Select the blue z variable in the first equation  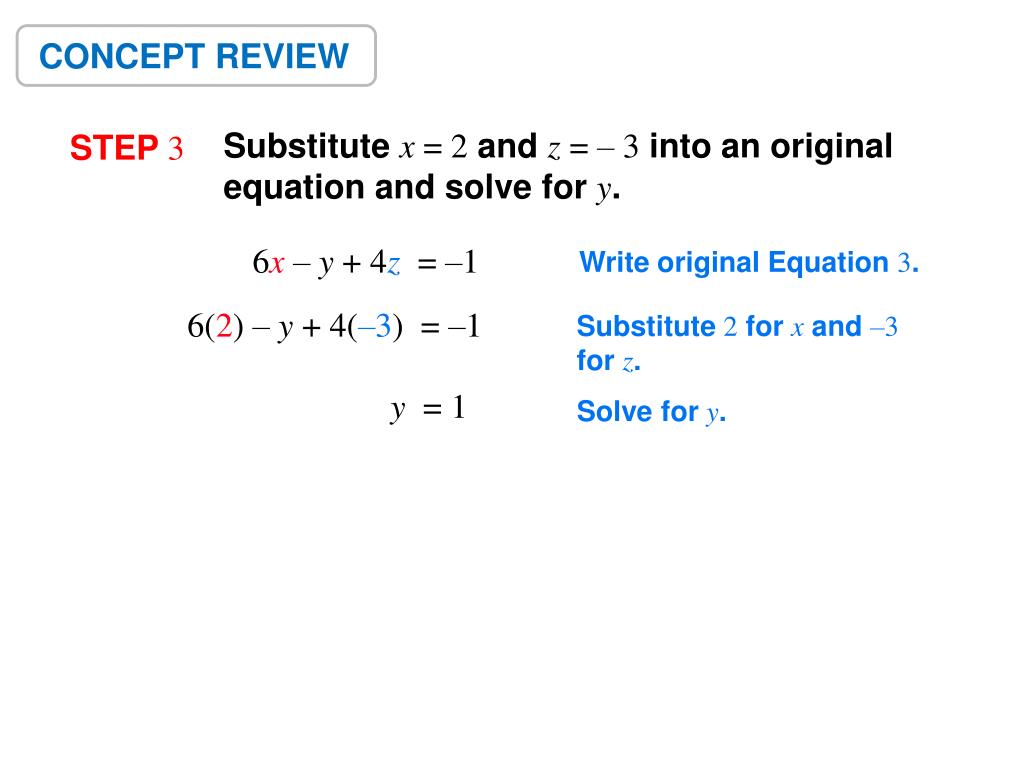[393, 265]
